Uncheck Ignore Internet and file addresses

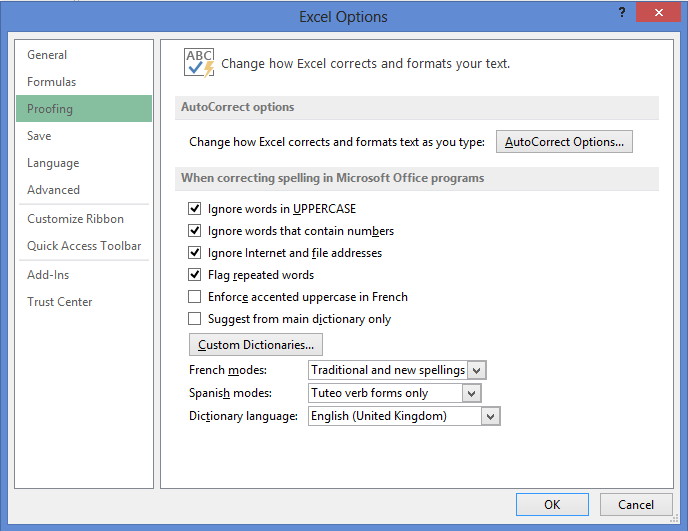point(194,252)
